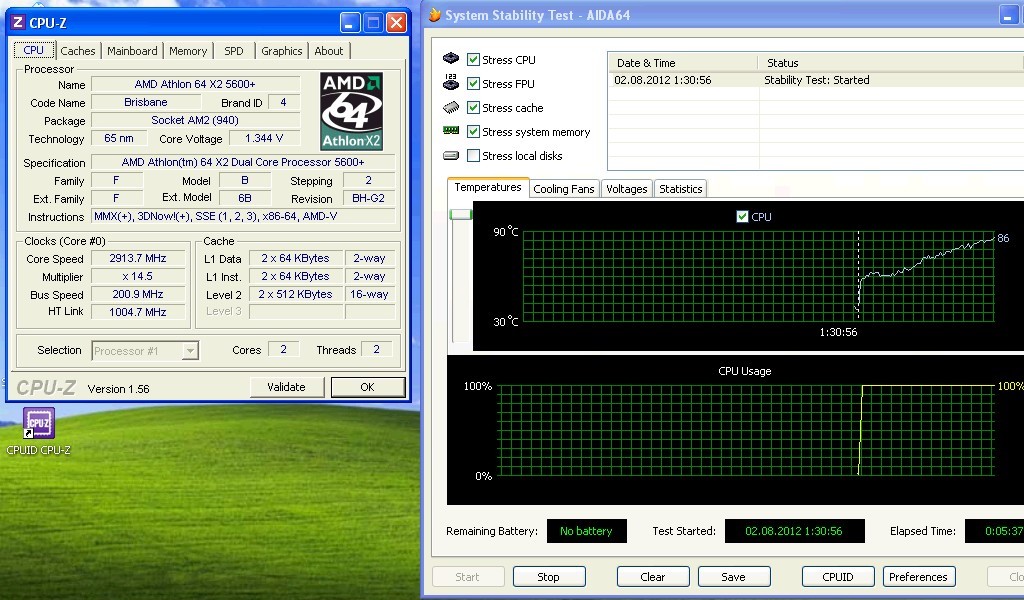This screenshot has height=600, width=1024.
Task: Click the AMD Athlon 64 X2 logo
Action: pos(351,111)
